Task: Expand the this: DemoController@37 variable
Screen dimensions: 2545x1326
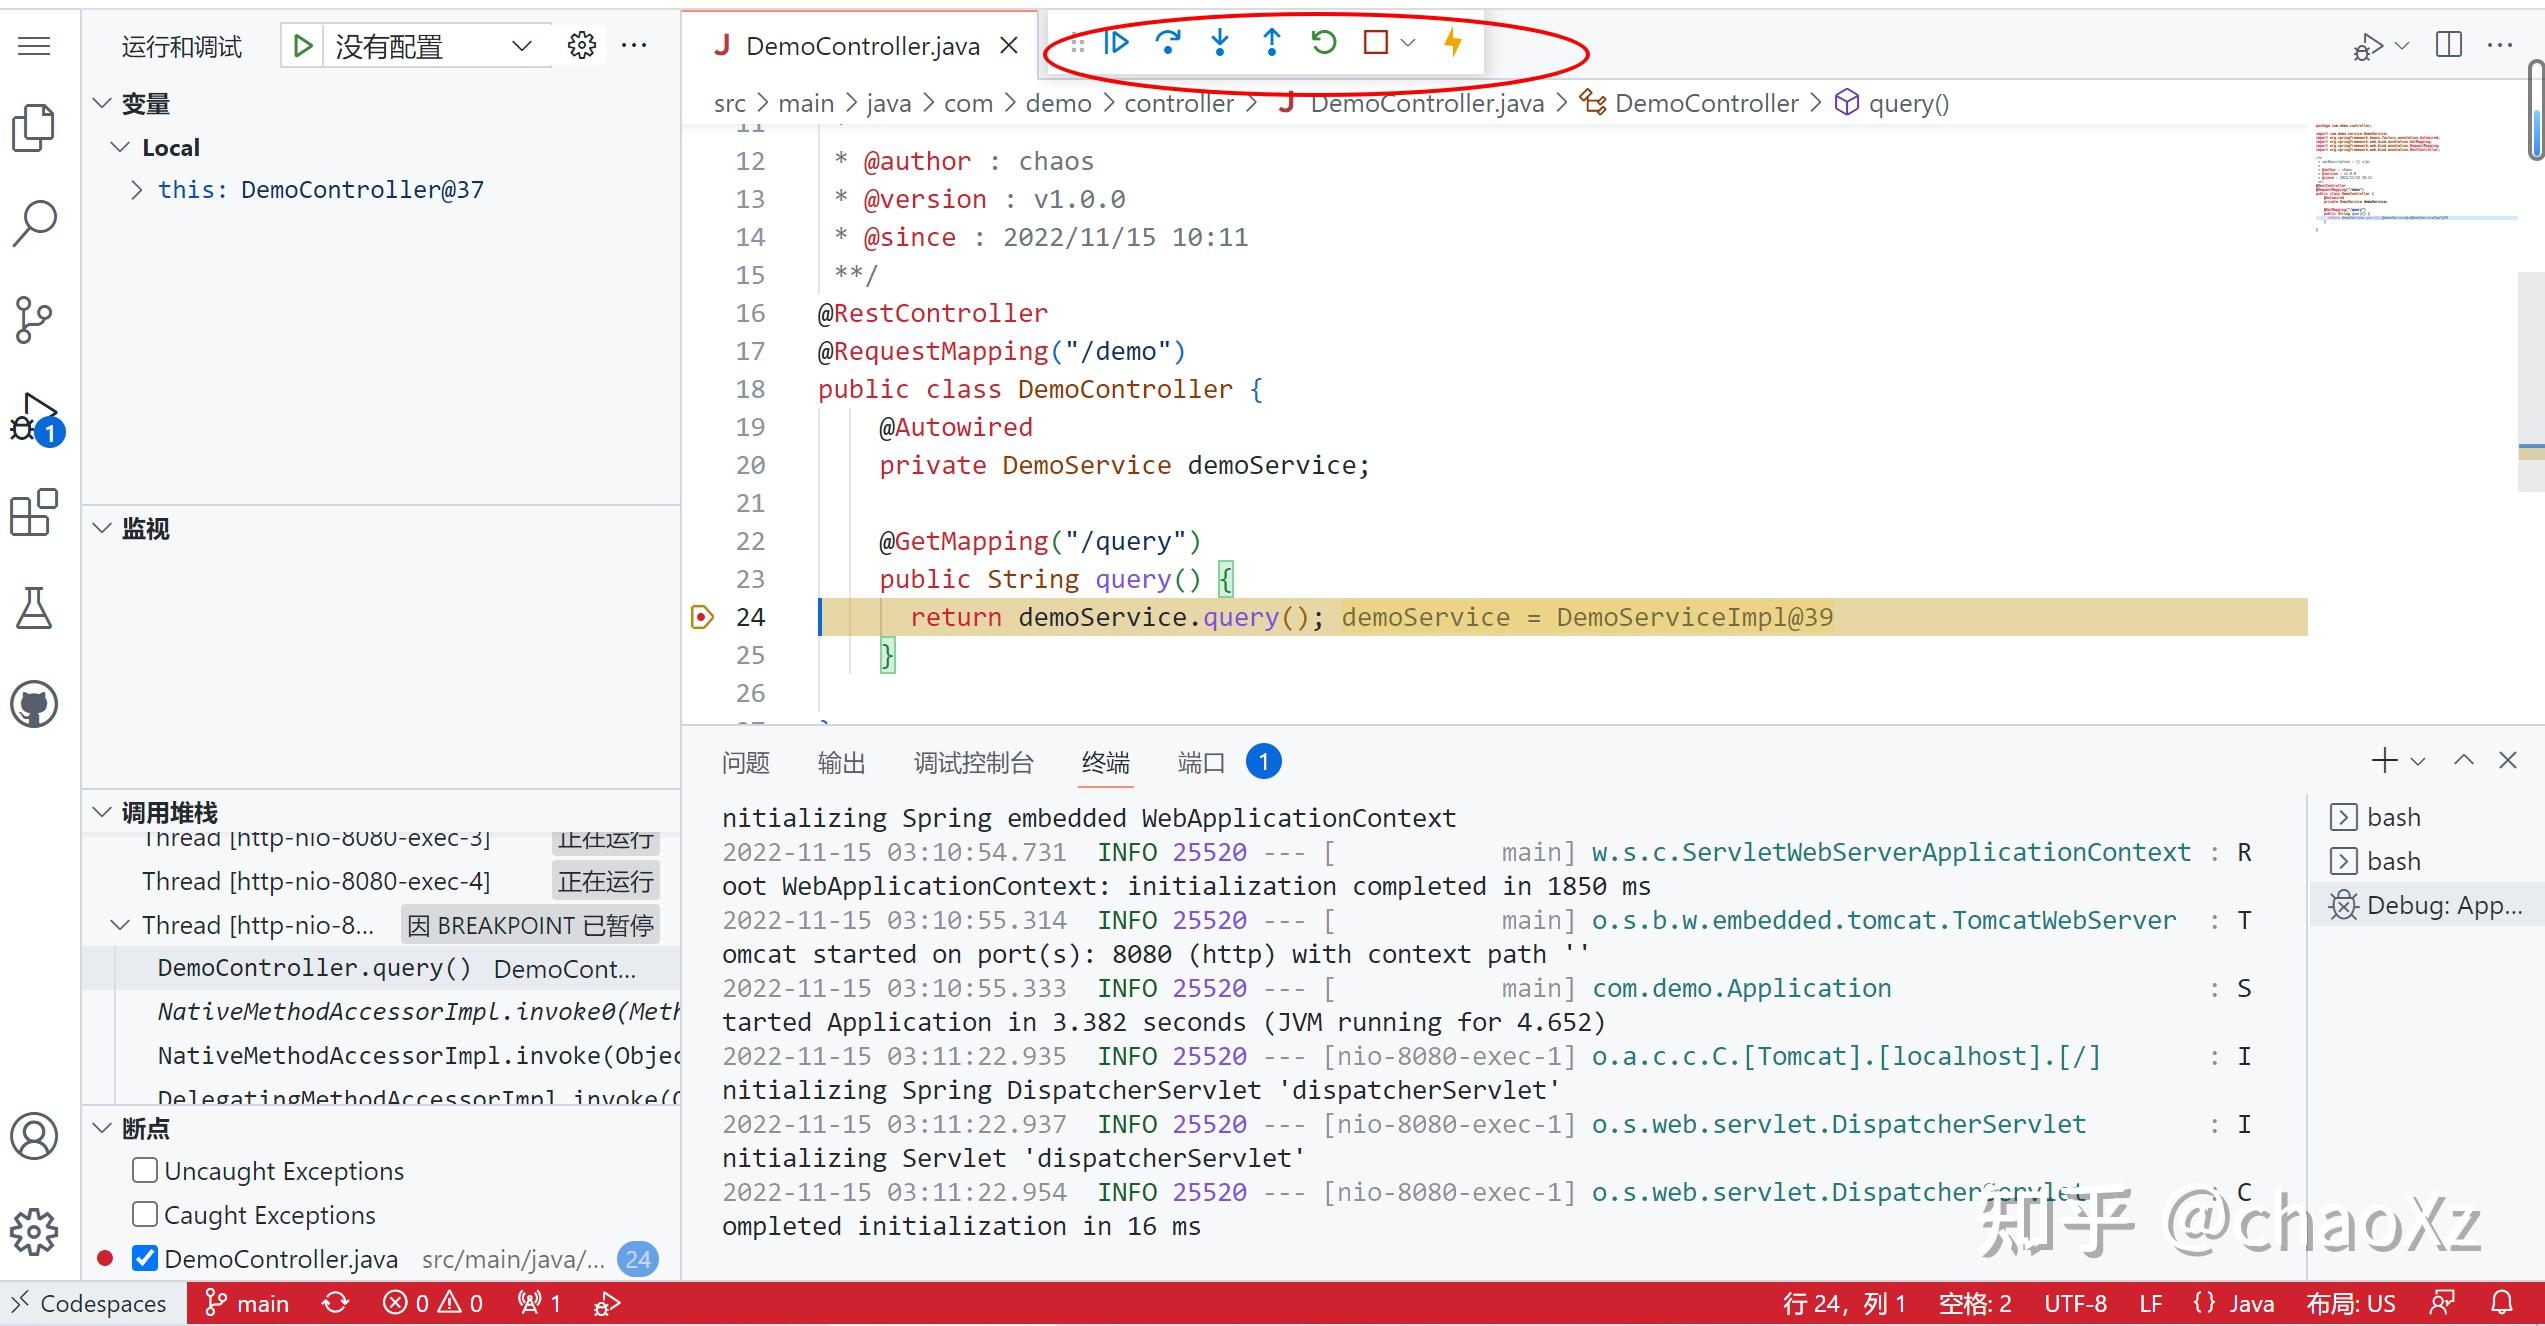Action: (x=137, y=189)
